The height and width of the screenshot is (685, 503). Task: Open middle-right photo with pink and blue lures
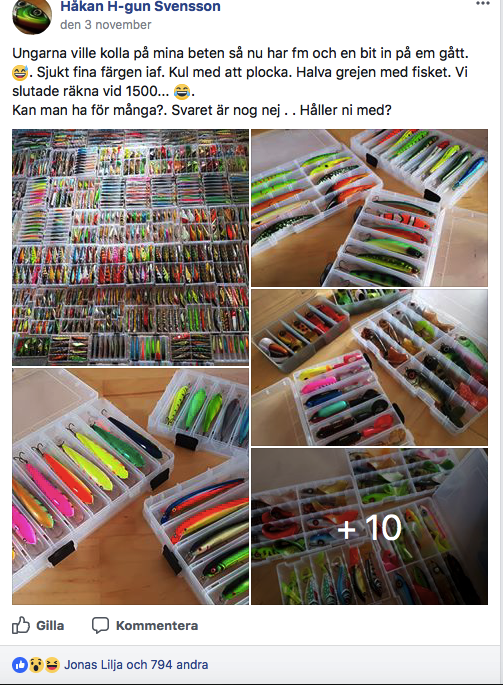click(369, 367)
